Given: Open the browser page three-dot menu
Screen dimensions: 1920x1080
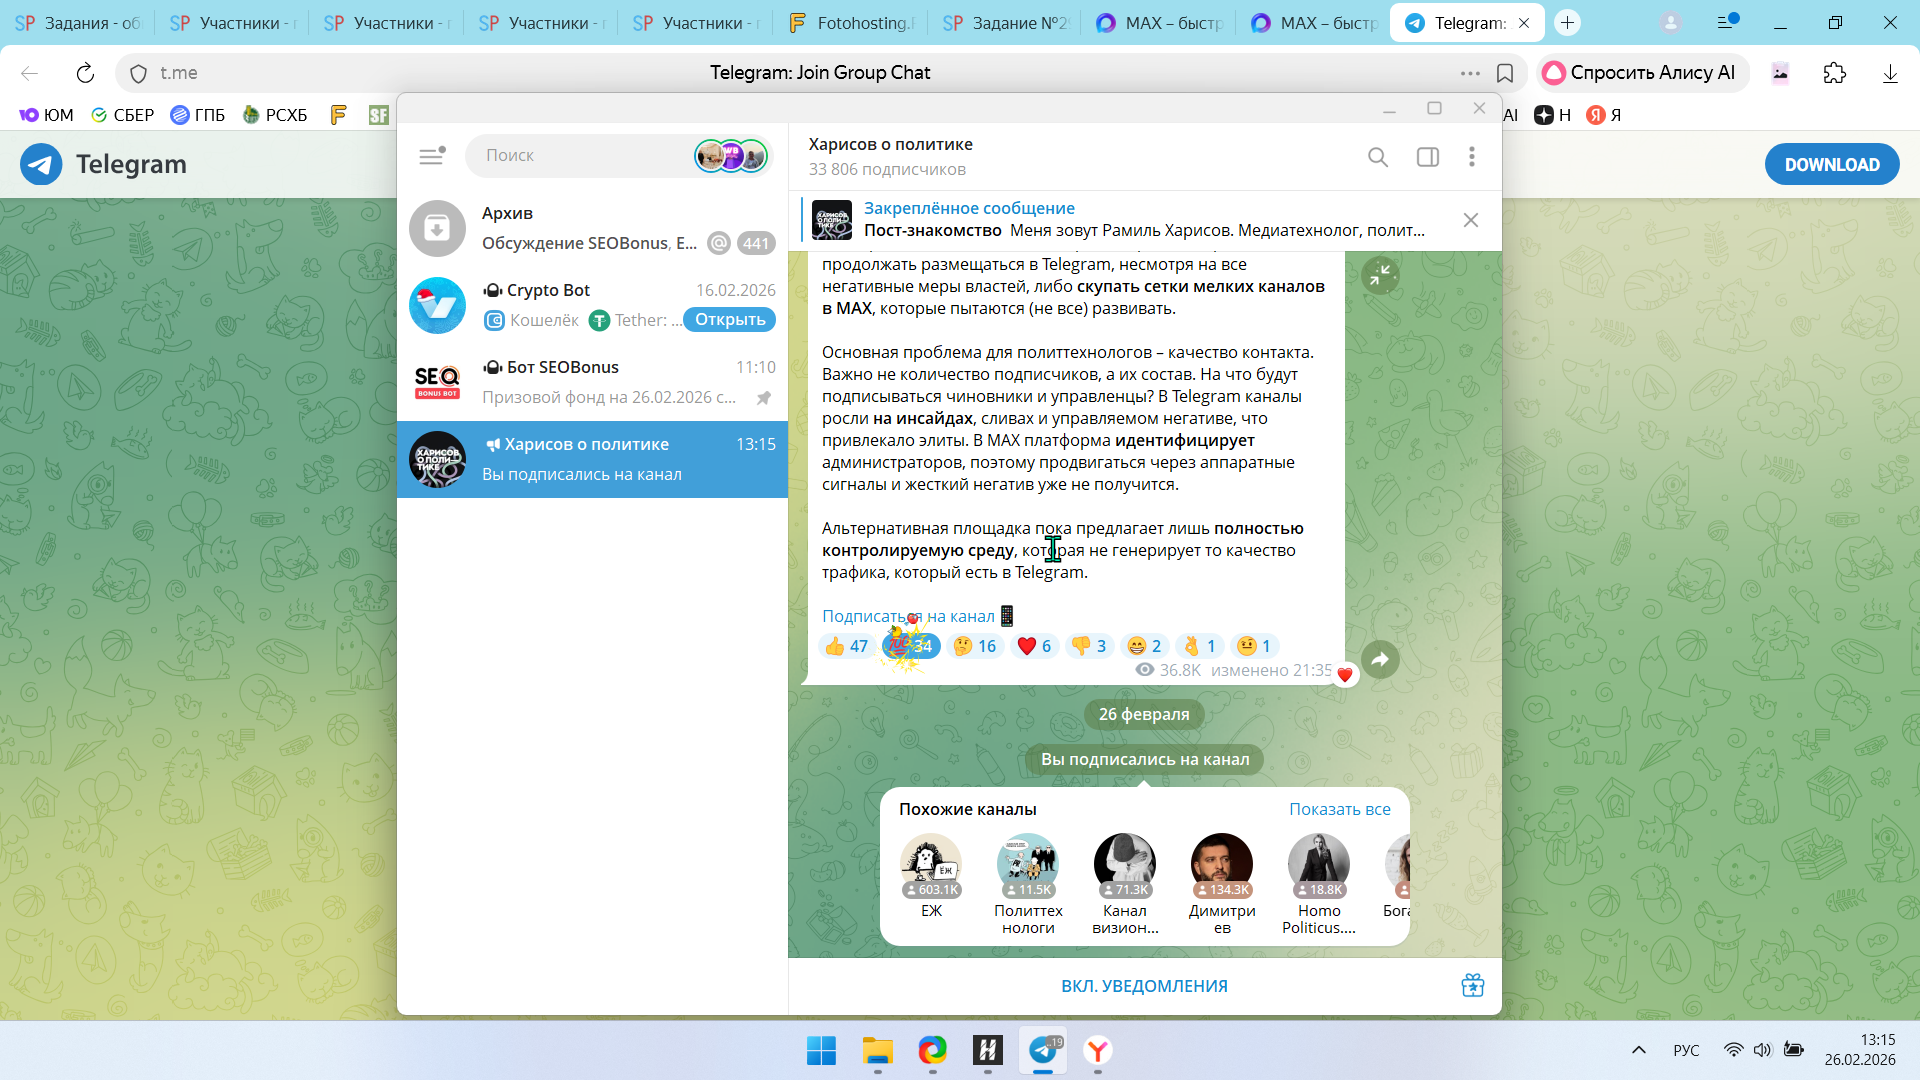Looking at the screenshot, I should 1469,73.
